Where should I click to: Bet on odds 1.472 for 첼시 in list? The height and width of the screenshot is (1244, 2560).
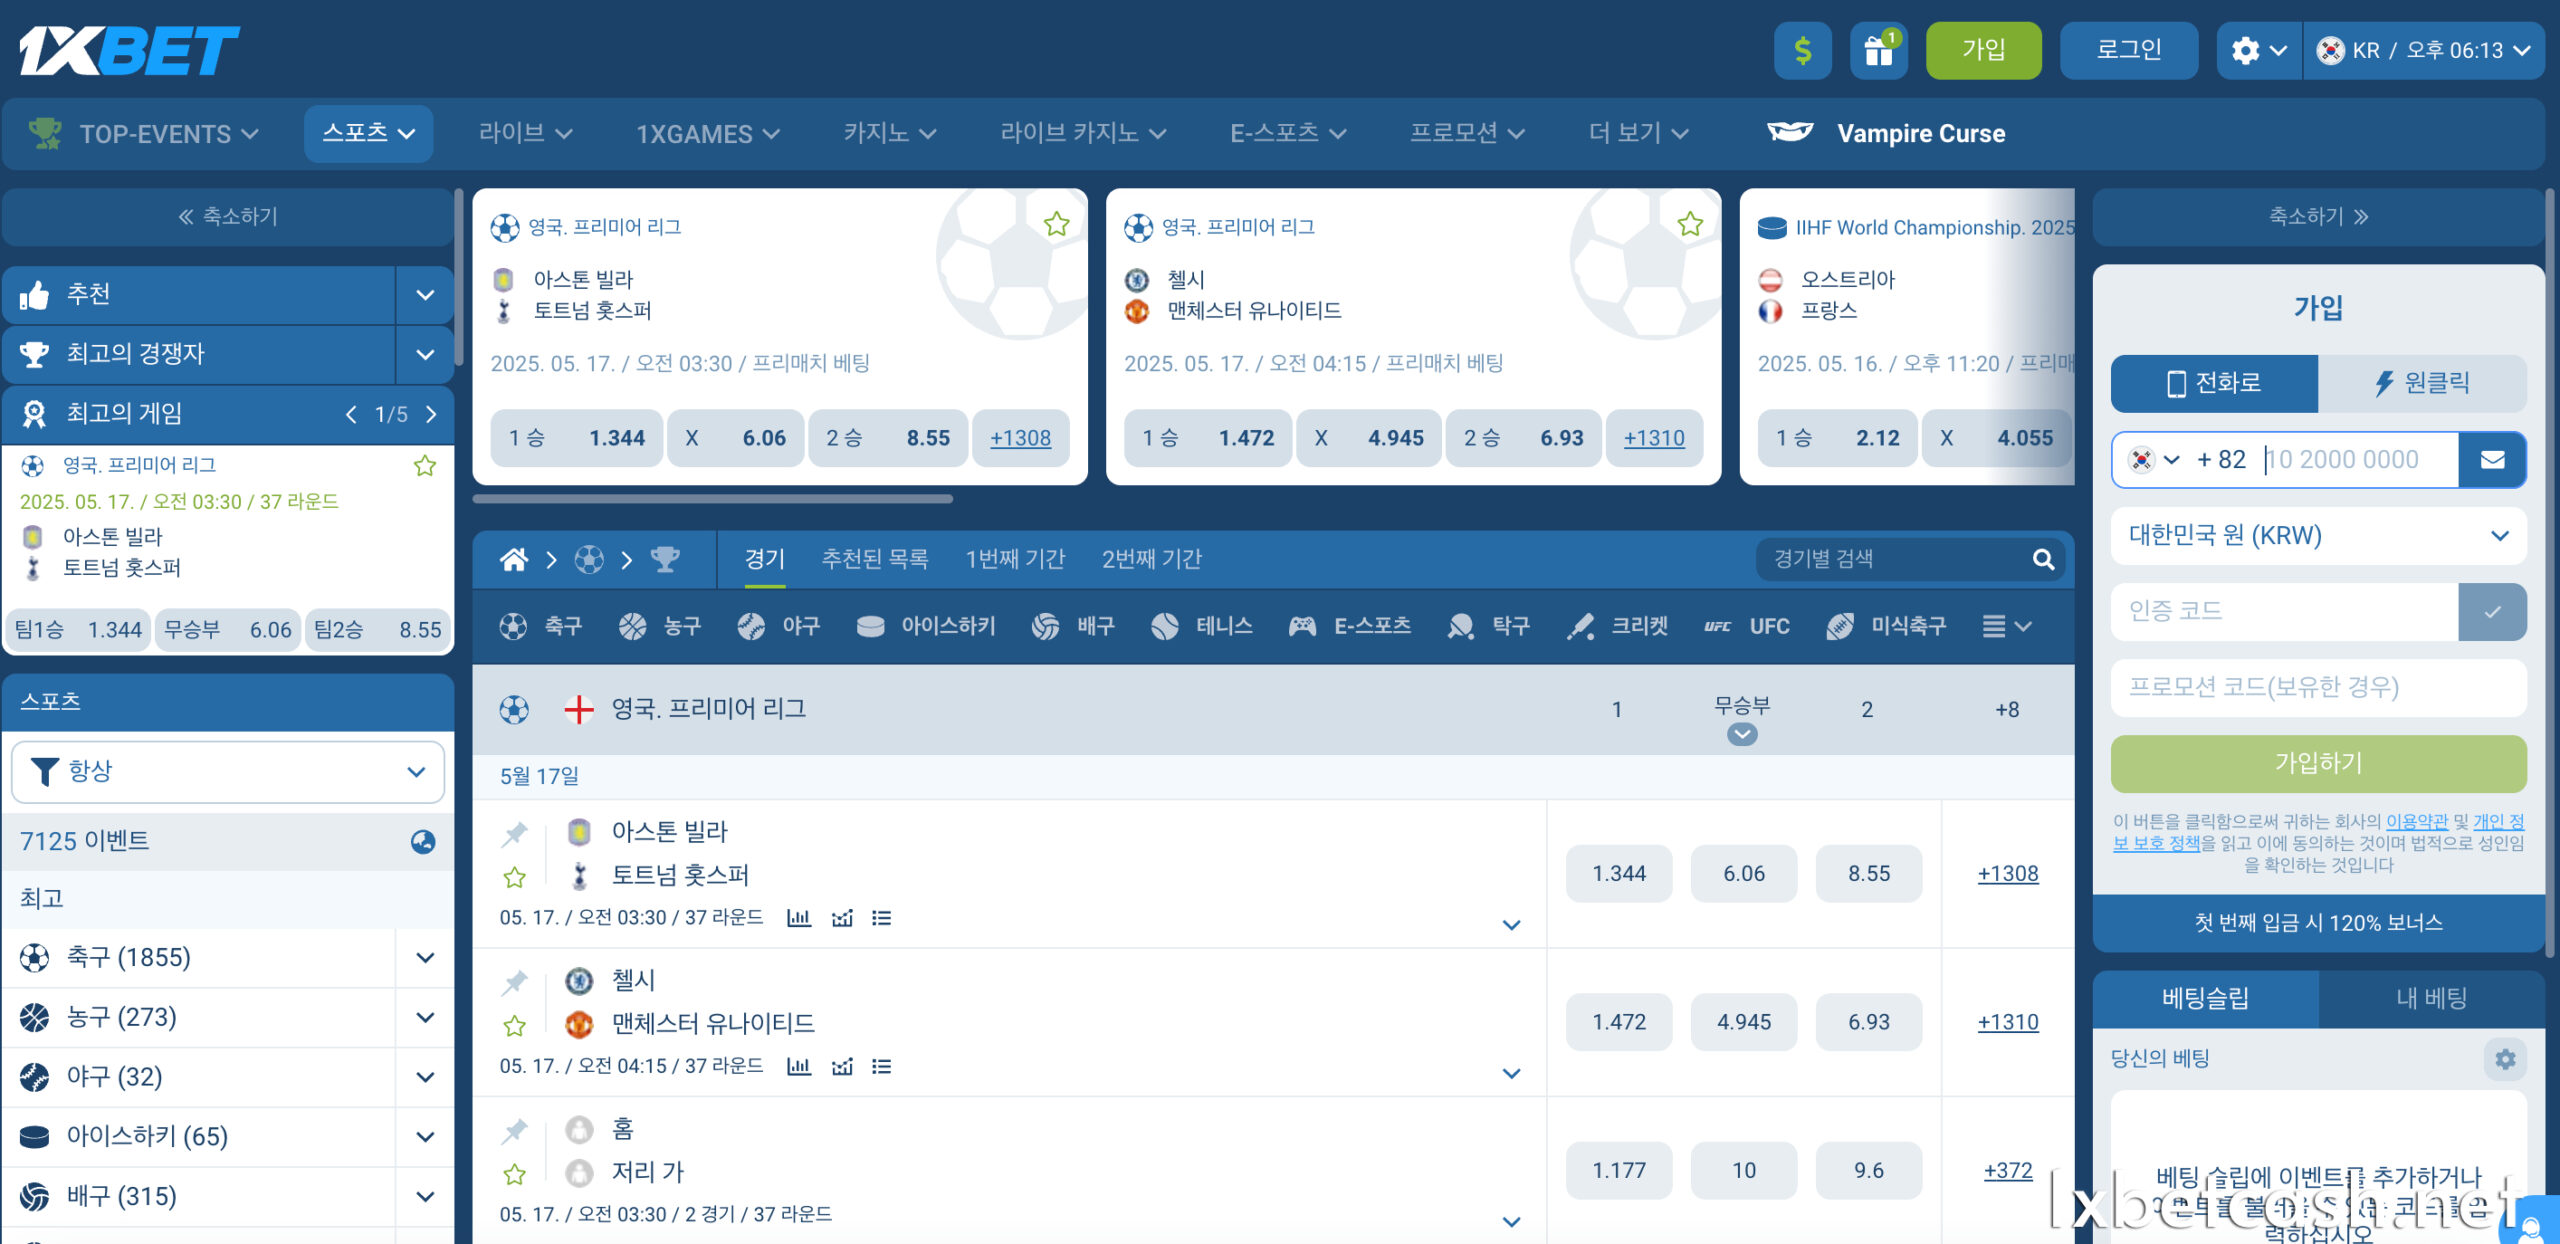(x=1618, y=1022)
